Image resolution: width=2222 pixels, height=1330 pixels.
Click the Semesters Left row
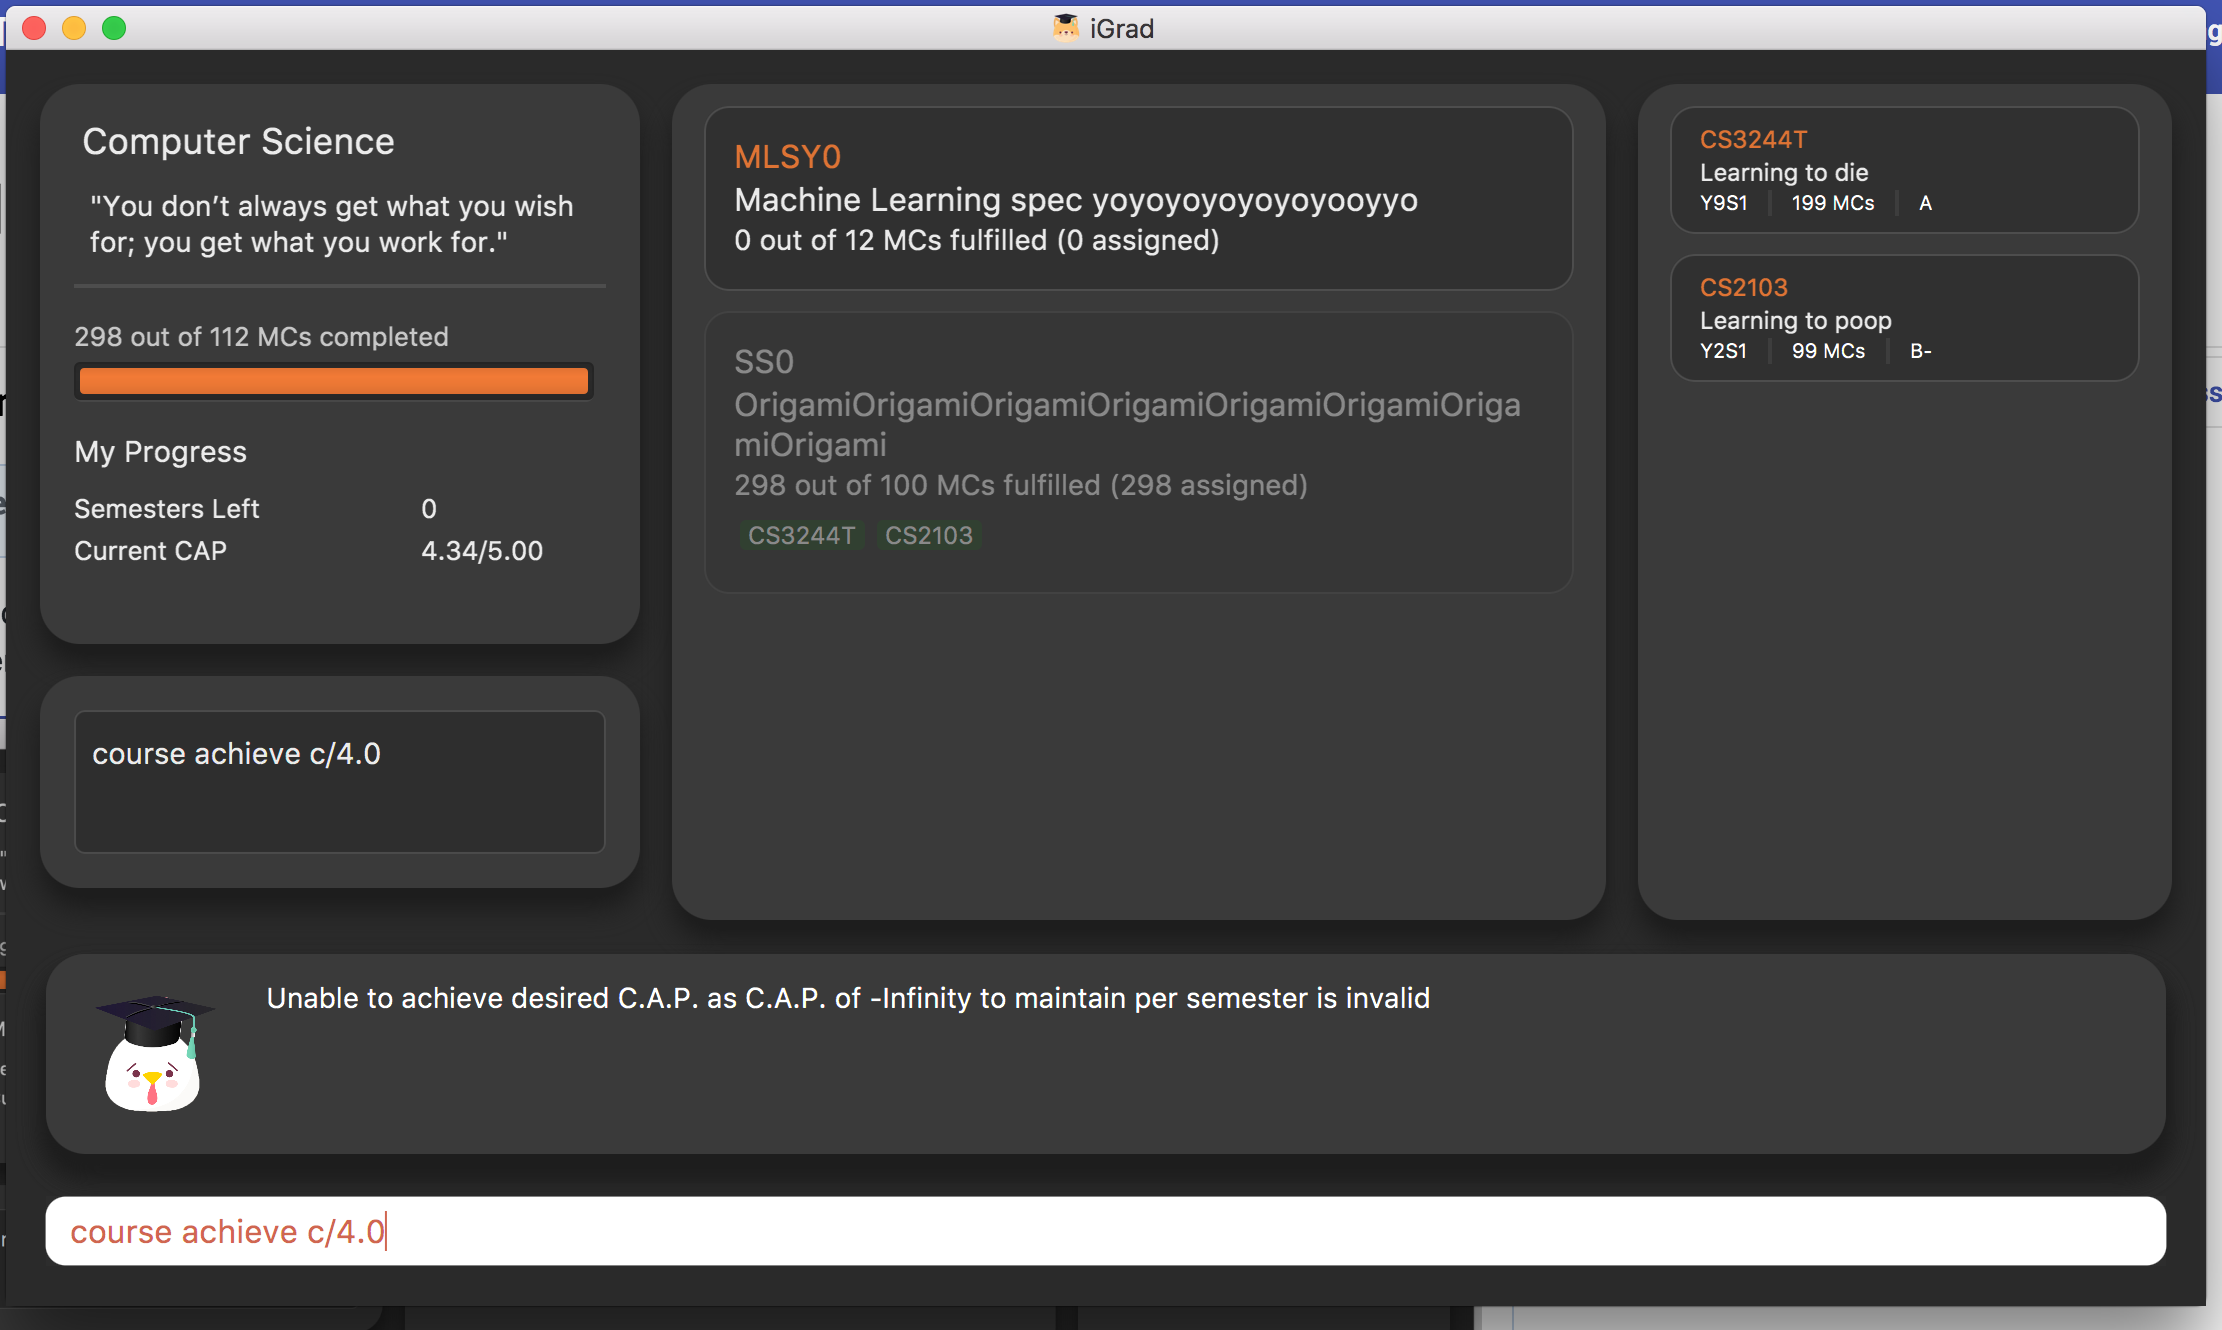coord(255,509)
